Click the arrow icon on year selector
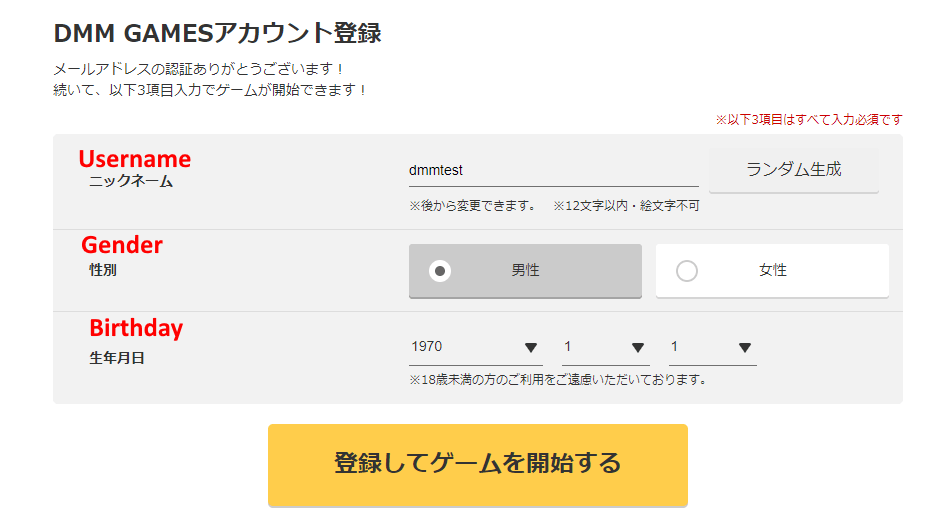The image size is (945, 520). point(531,348)
